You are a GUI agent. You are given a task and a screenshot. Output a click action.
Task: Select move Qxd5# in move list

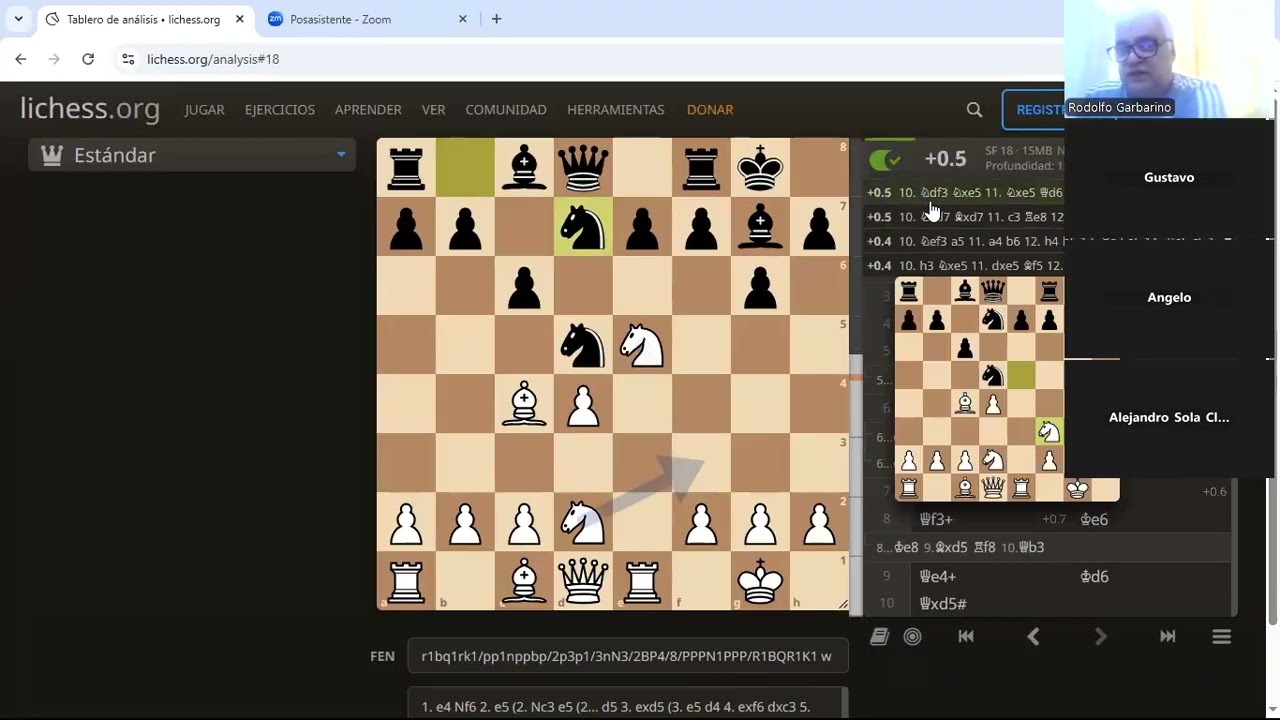(x=942, y=604)
